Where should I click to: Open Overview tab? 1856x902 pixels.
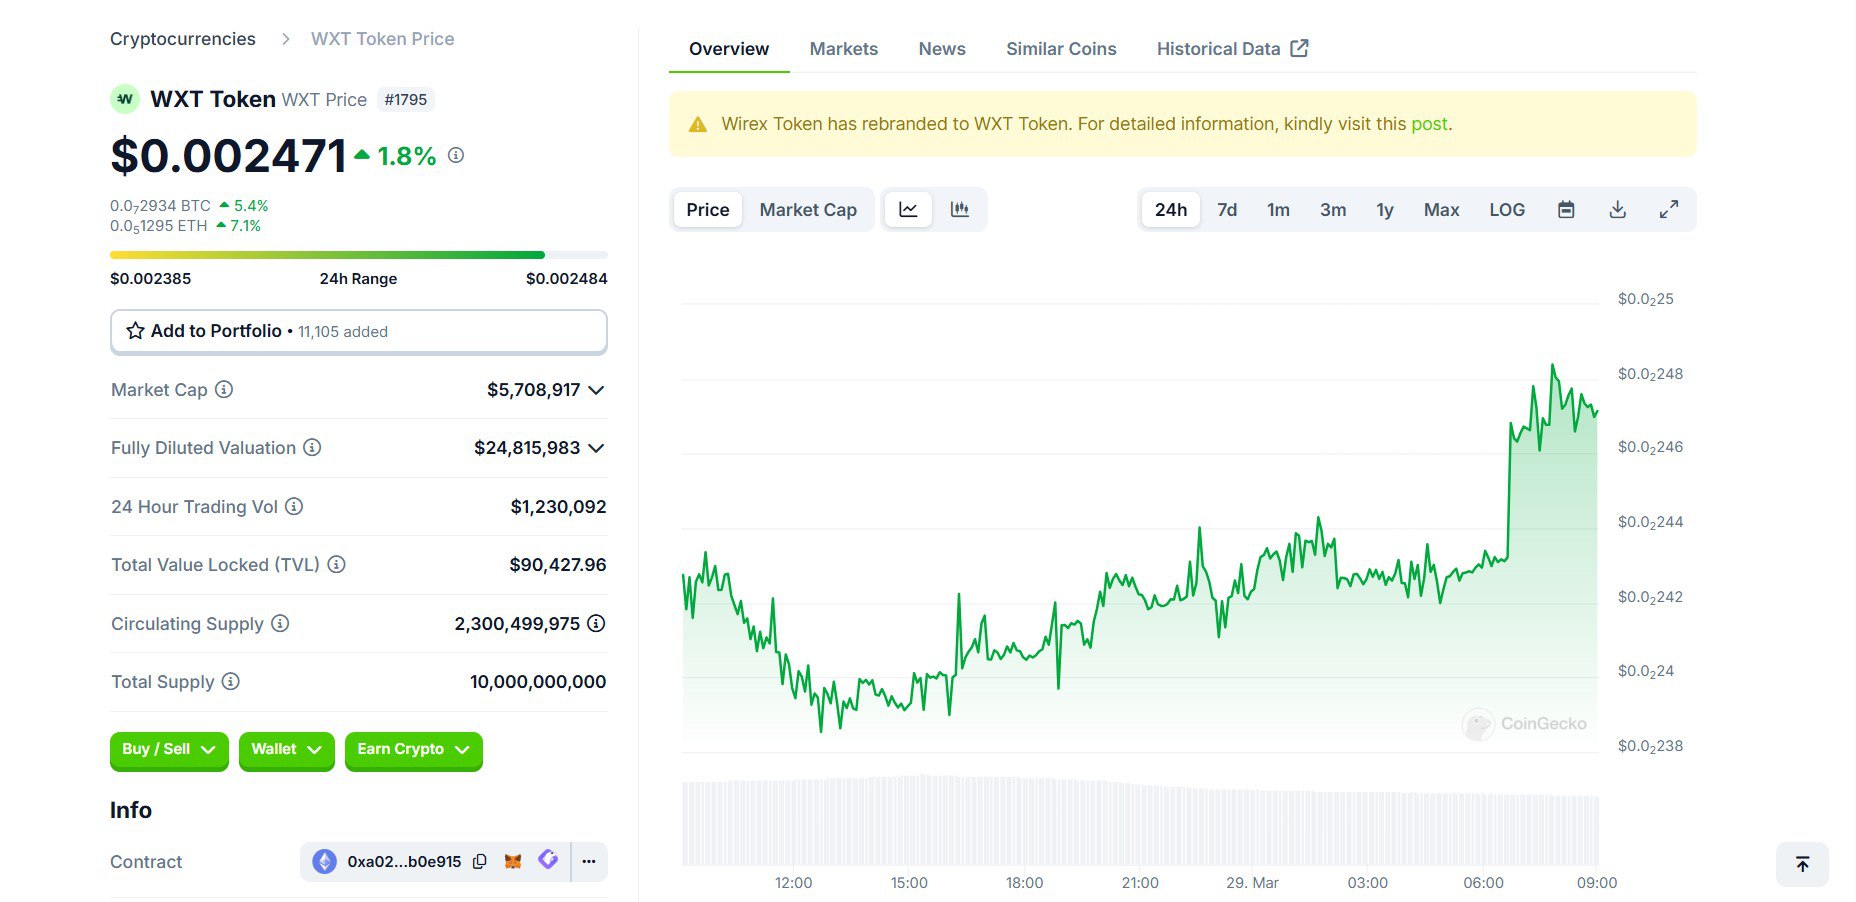tap(729, 49)
